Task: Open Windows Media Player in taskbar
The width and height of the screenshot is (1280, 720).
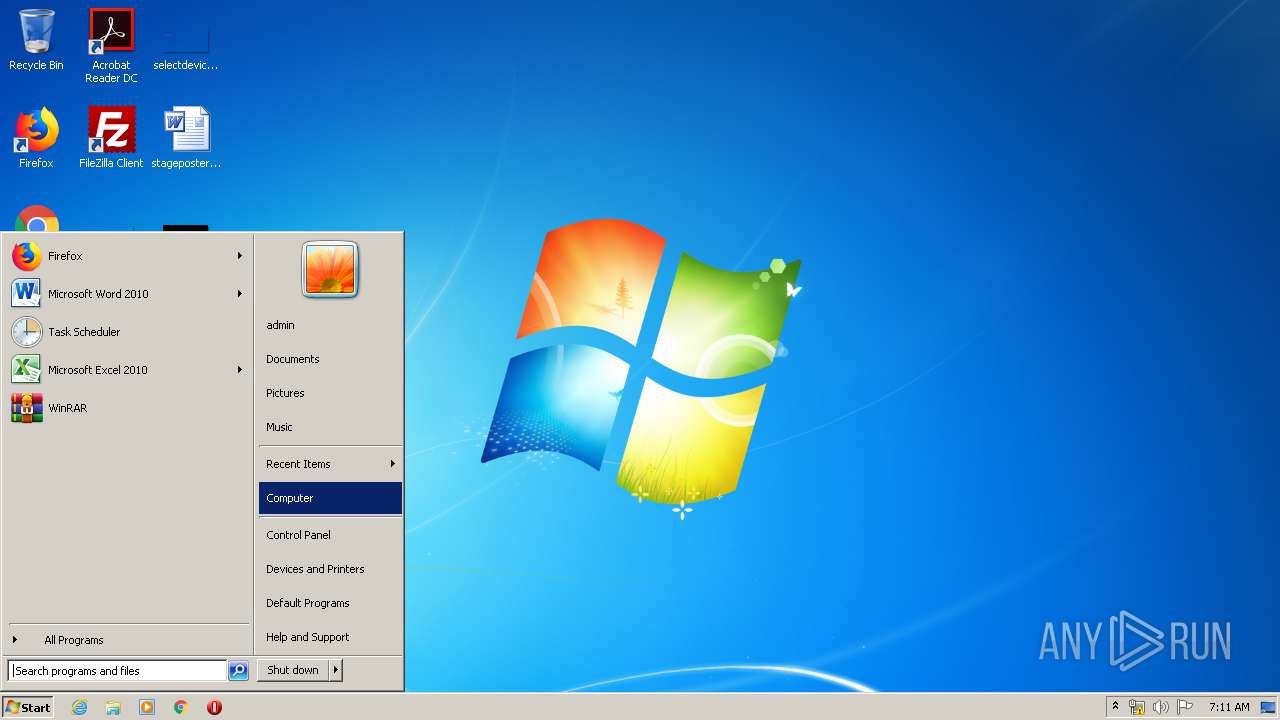Action: 147,707
